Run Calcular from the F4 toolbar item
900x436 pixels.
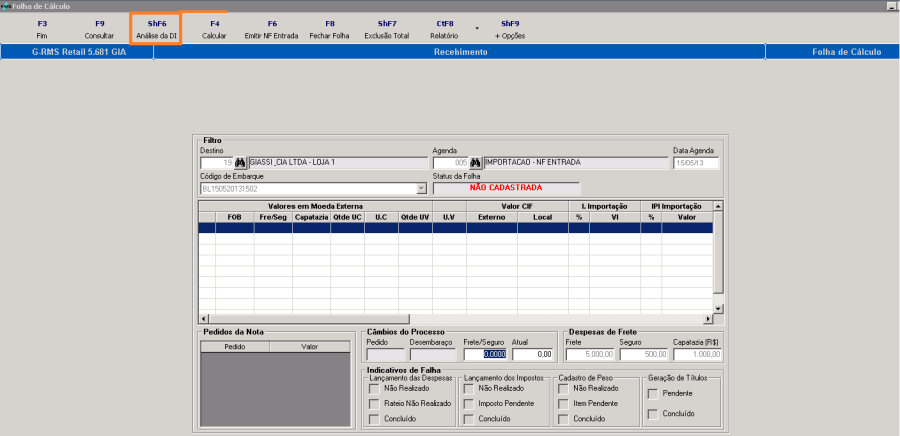tap(214, 30)
